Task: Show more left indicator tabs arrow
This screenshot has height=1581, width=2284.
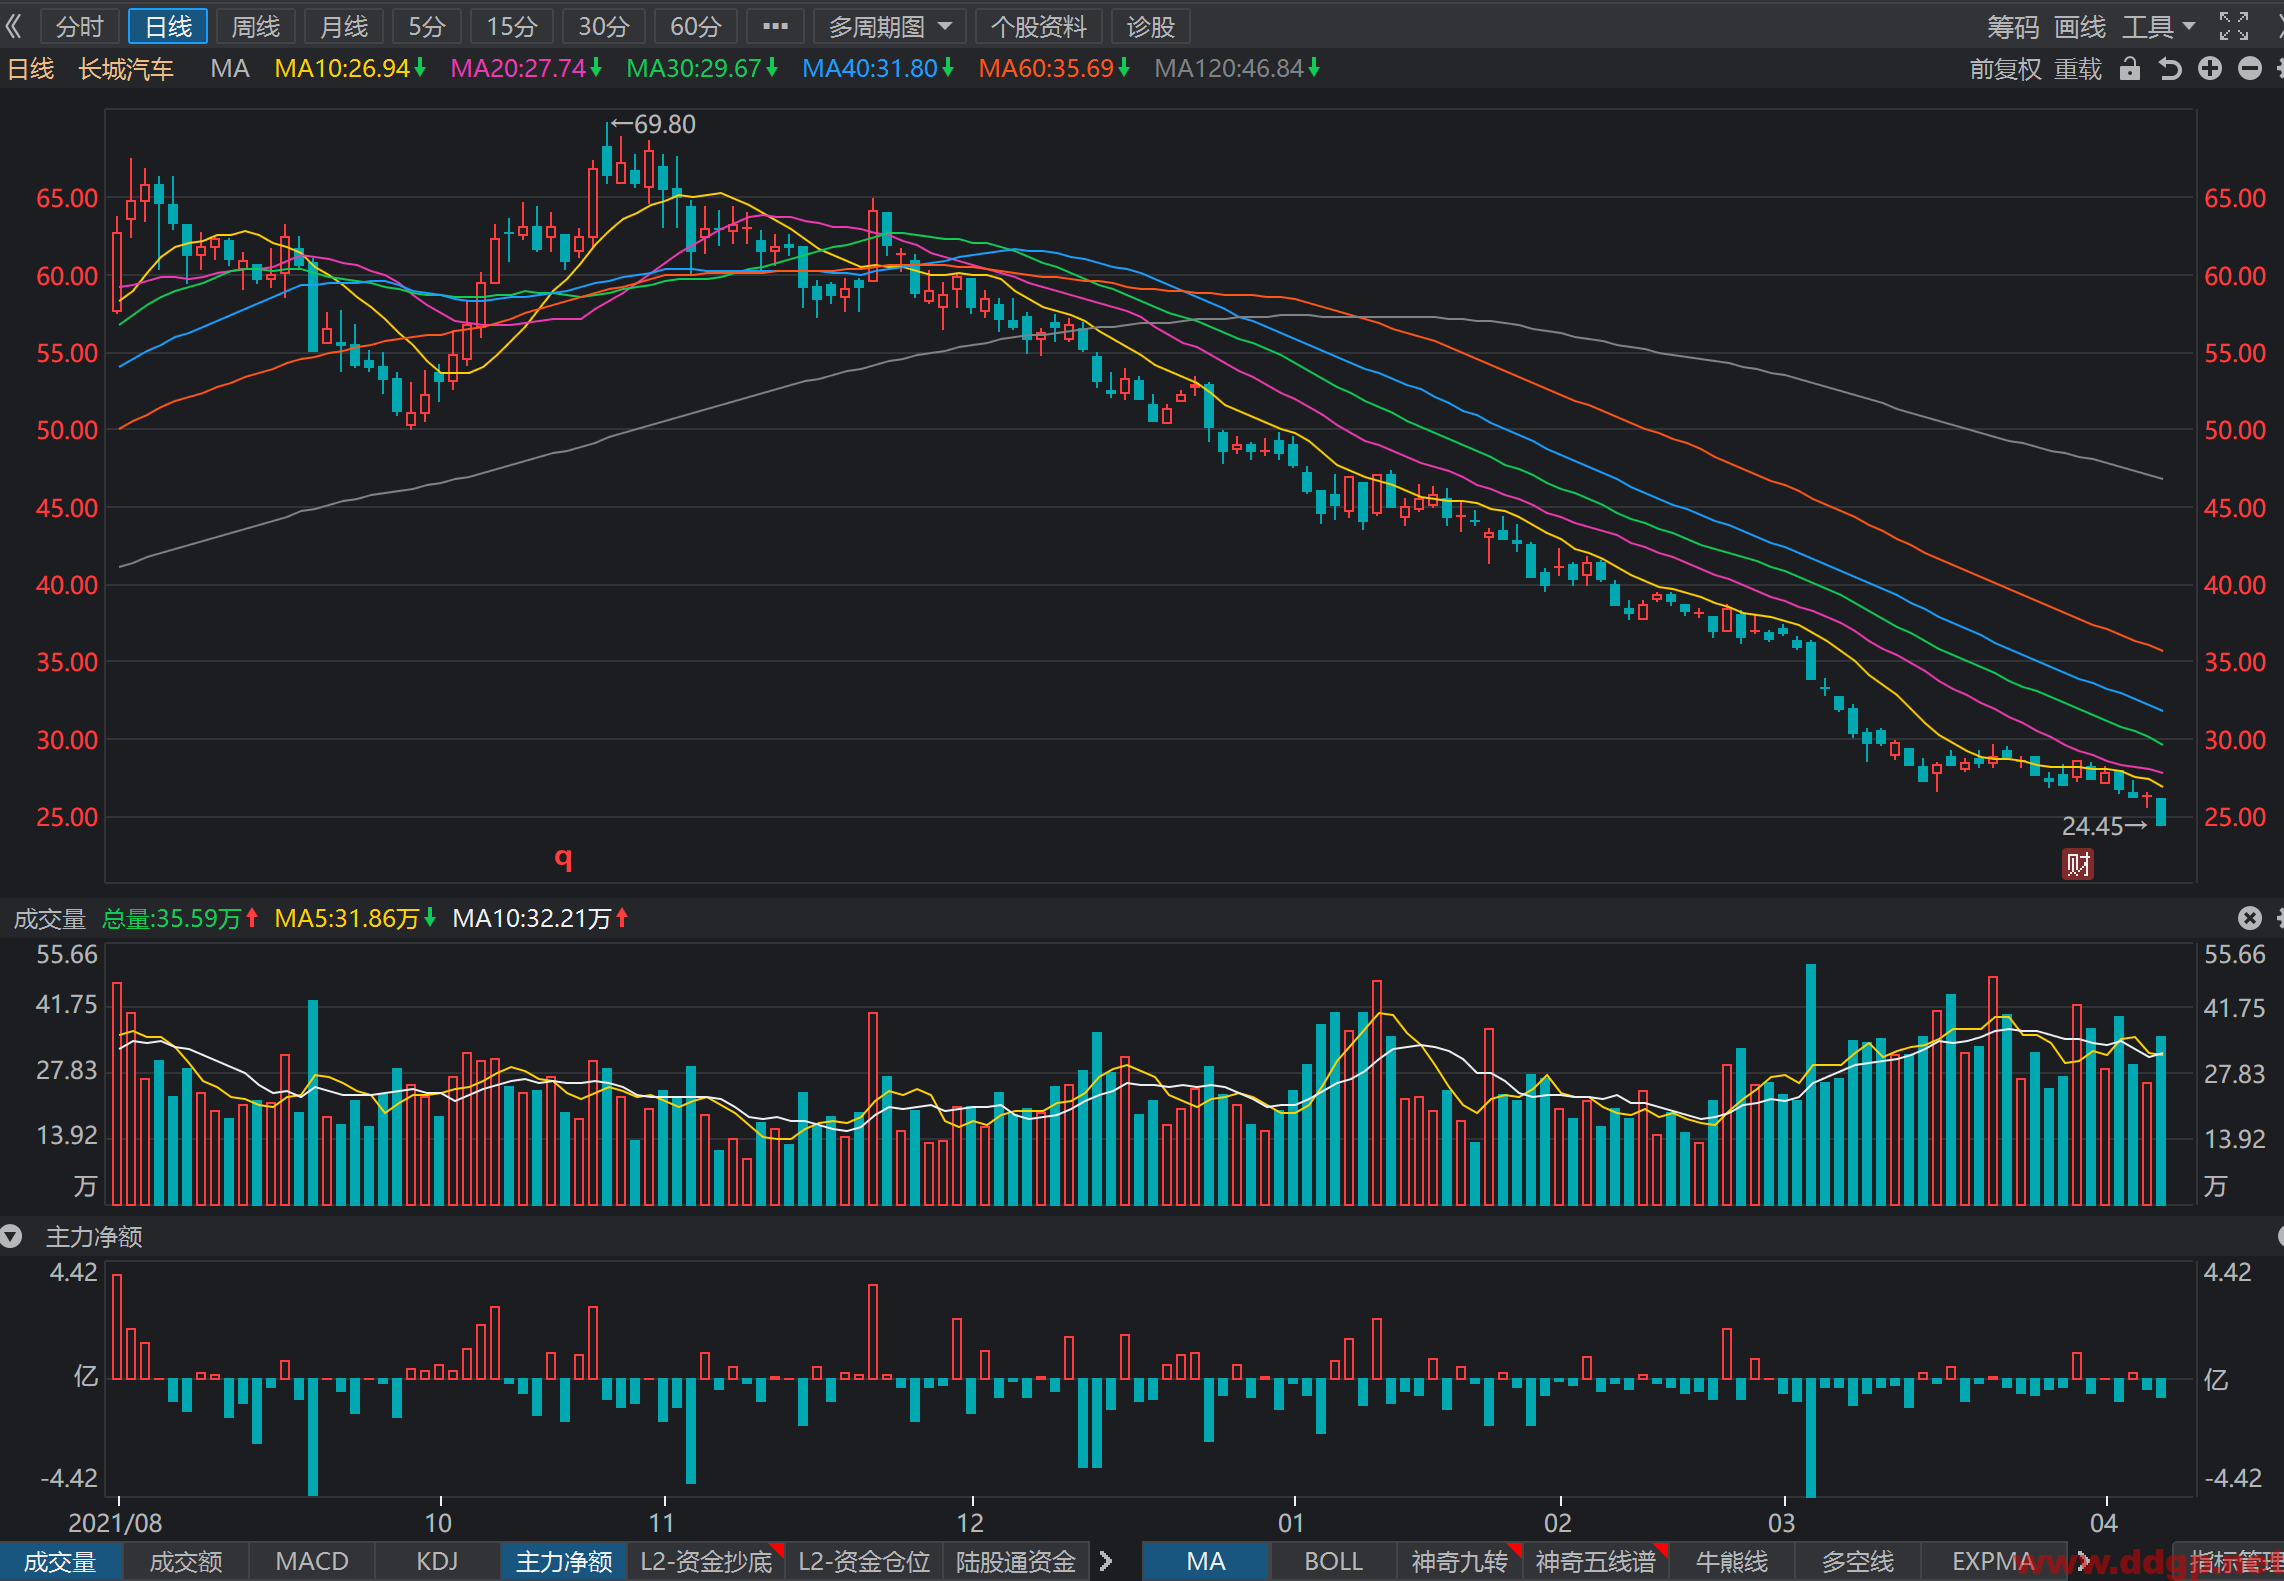Action: (1106, 1561)
